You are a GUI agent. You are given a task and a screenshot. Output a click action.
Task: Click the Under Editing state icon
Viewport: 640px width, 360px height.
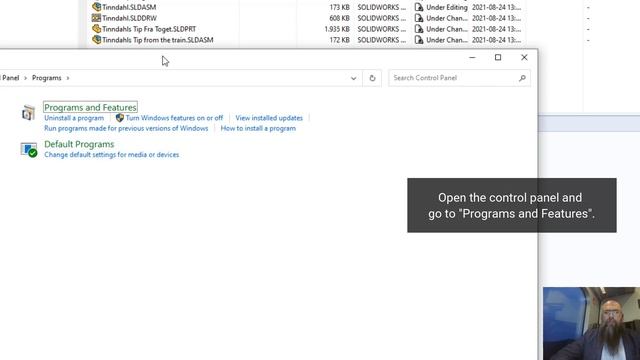(x=419, y=7)
